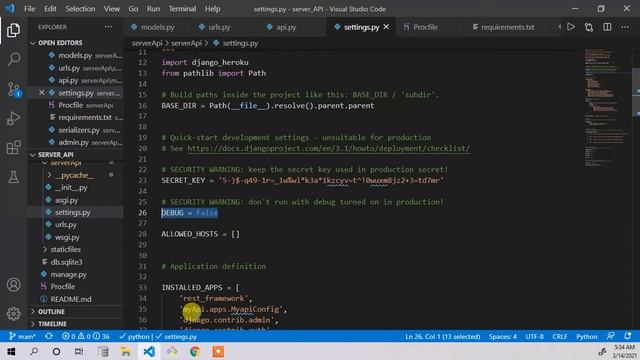Viewport: 640px width, 360px height.
Task: Split the editor to the right
Action: click(607, 27)
